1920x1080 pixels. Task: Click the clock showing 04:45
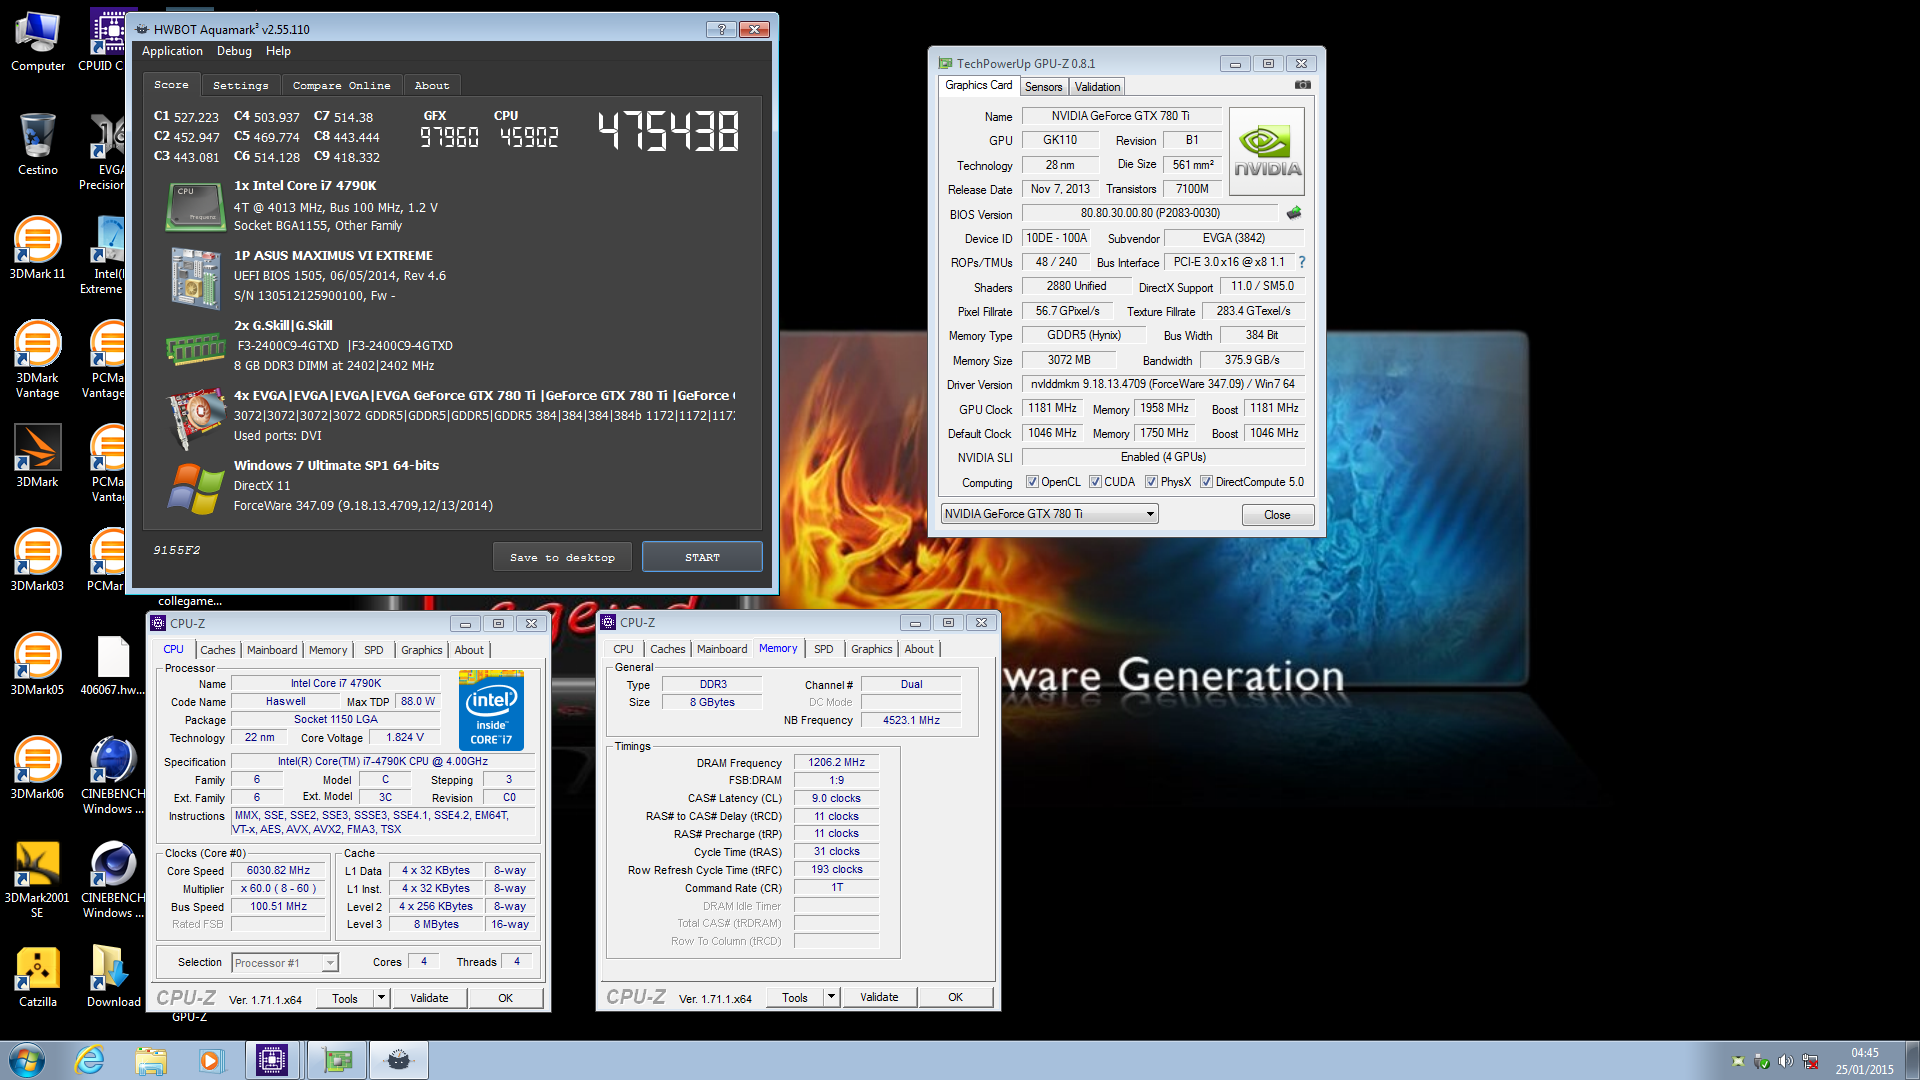pos(1864,1053)
